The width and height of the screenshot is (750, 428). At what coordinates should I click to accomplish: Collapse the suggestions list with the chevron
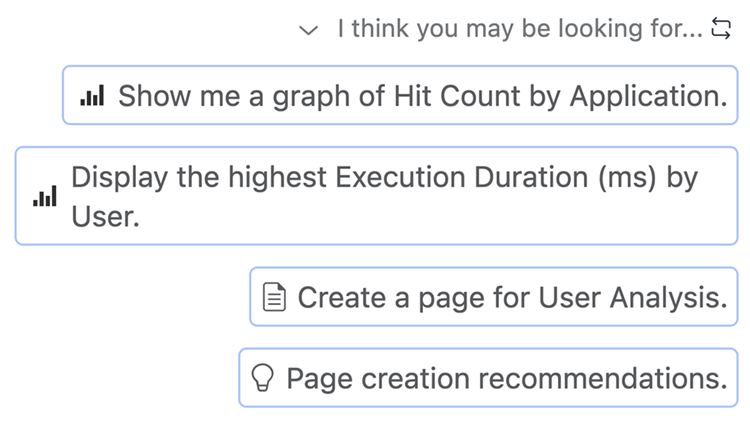click(x=308, y=31)
